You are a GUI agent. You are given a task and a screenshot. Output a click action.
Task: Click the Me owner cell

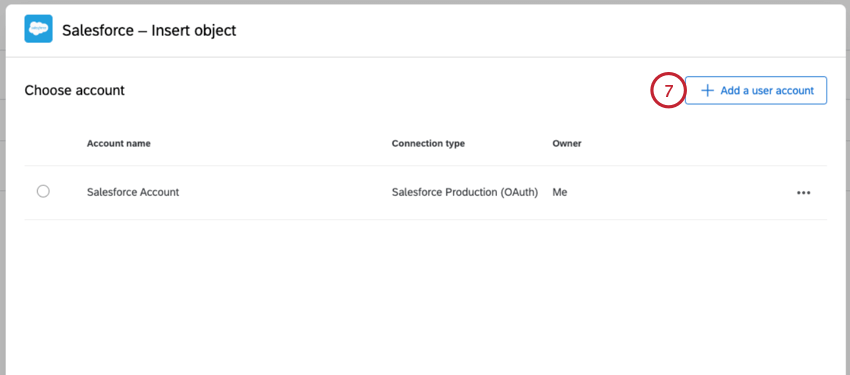(559, 192)
